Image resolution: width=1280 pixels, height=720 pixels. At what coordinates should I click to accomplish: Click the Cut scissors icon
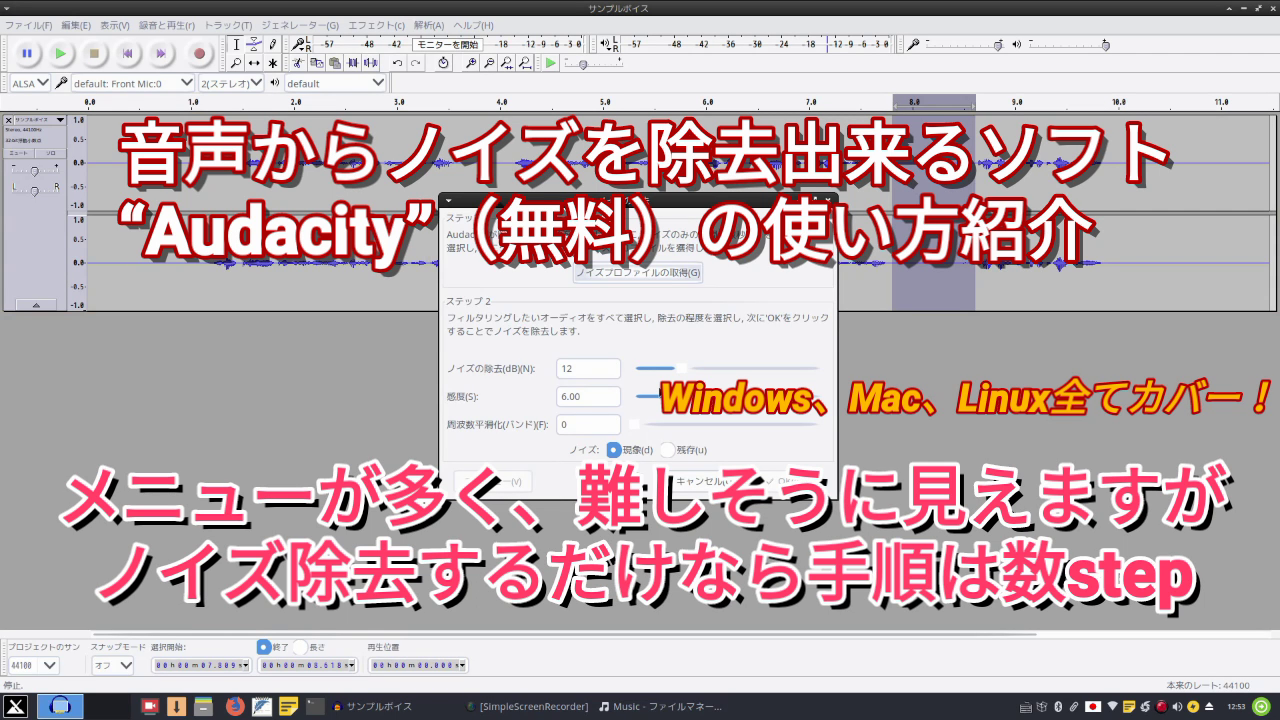(298, 63)
